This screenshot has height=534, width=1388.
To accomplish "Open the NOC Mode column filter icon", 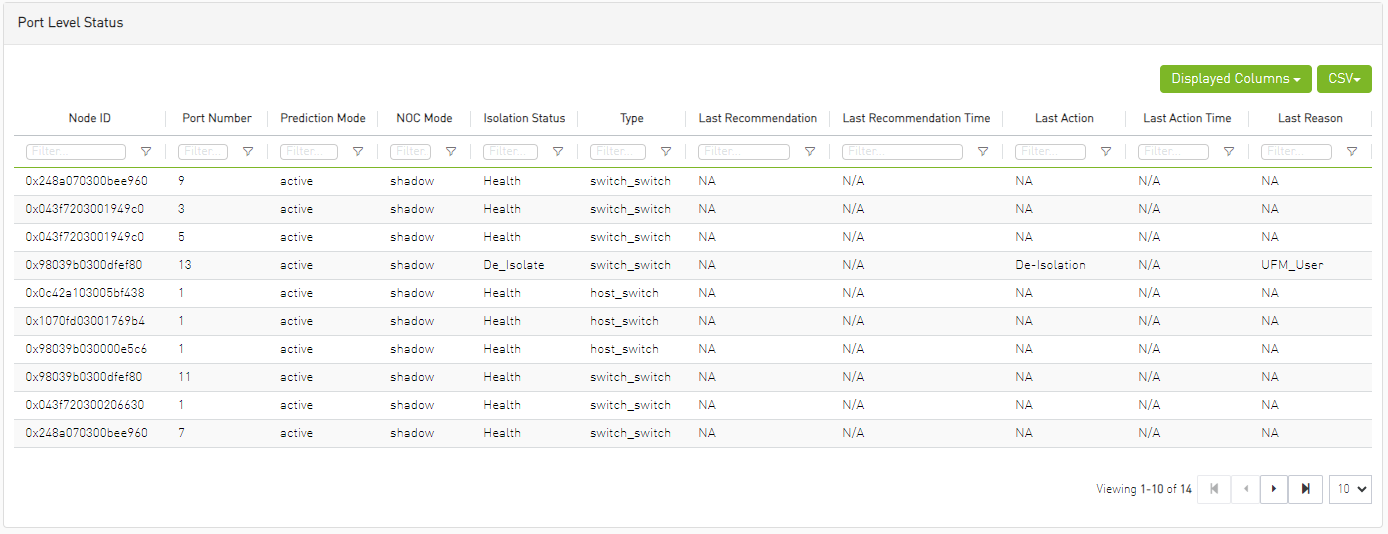I will click(451, 152).
